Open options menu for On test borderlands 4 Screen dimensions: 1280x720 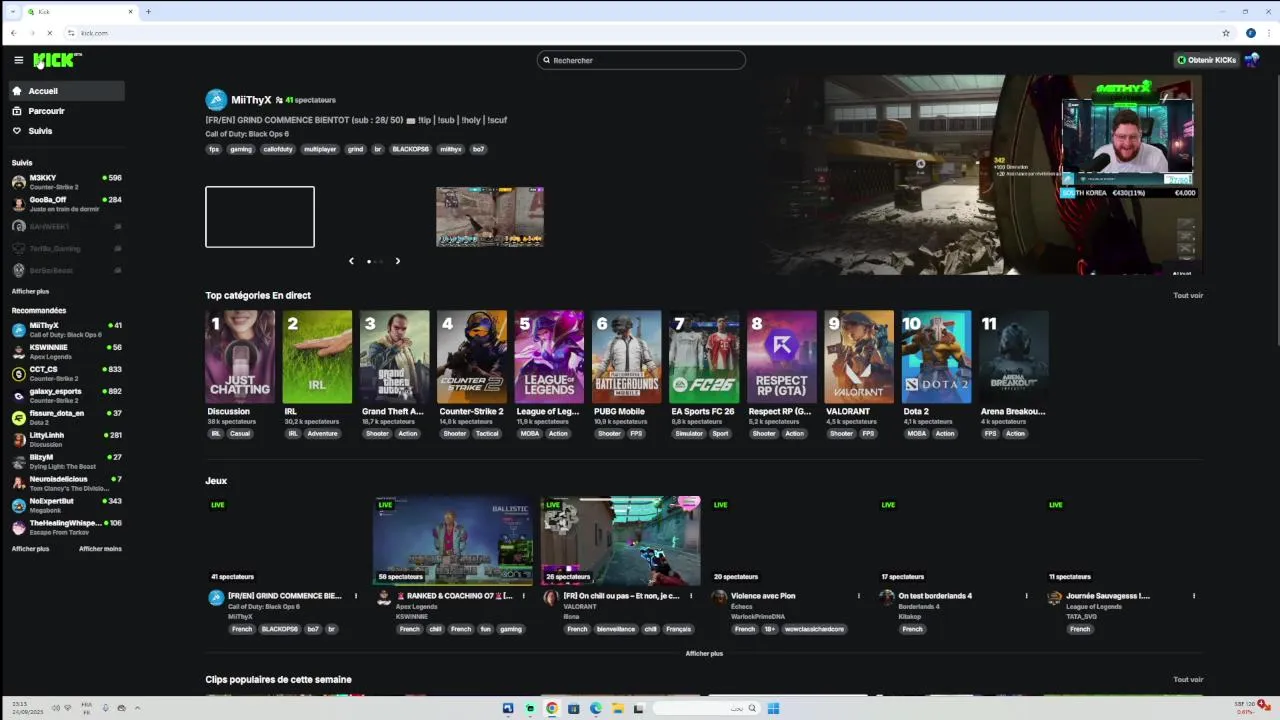1026,596
